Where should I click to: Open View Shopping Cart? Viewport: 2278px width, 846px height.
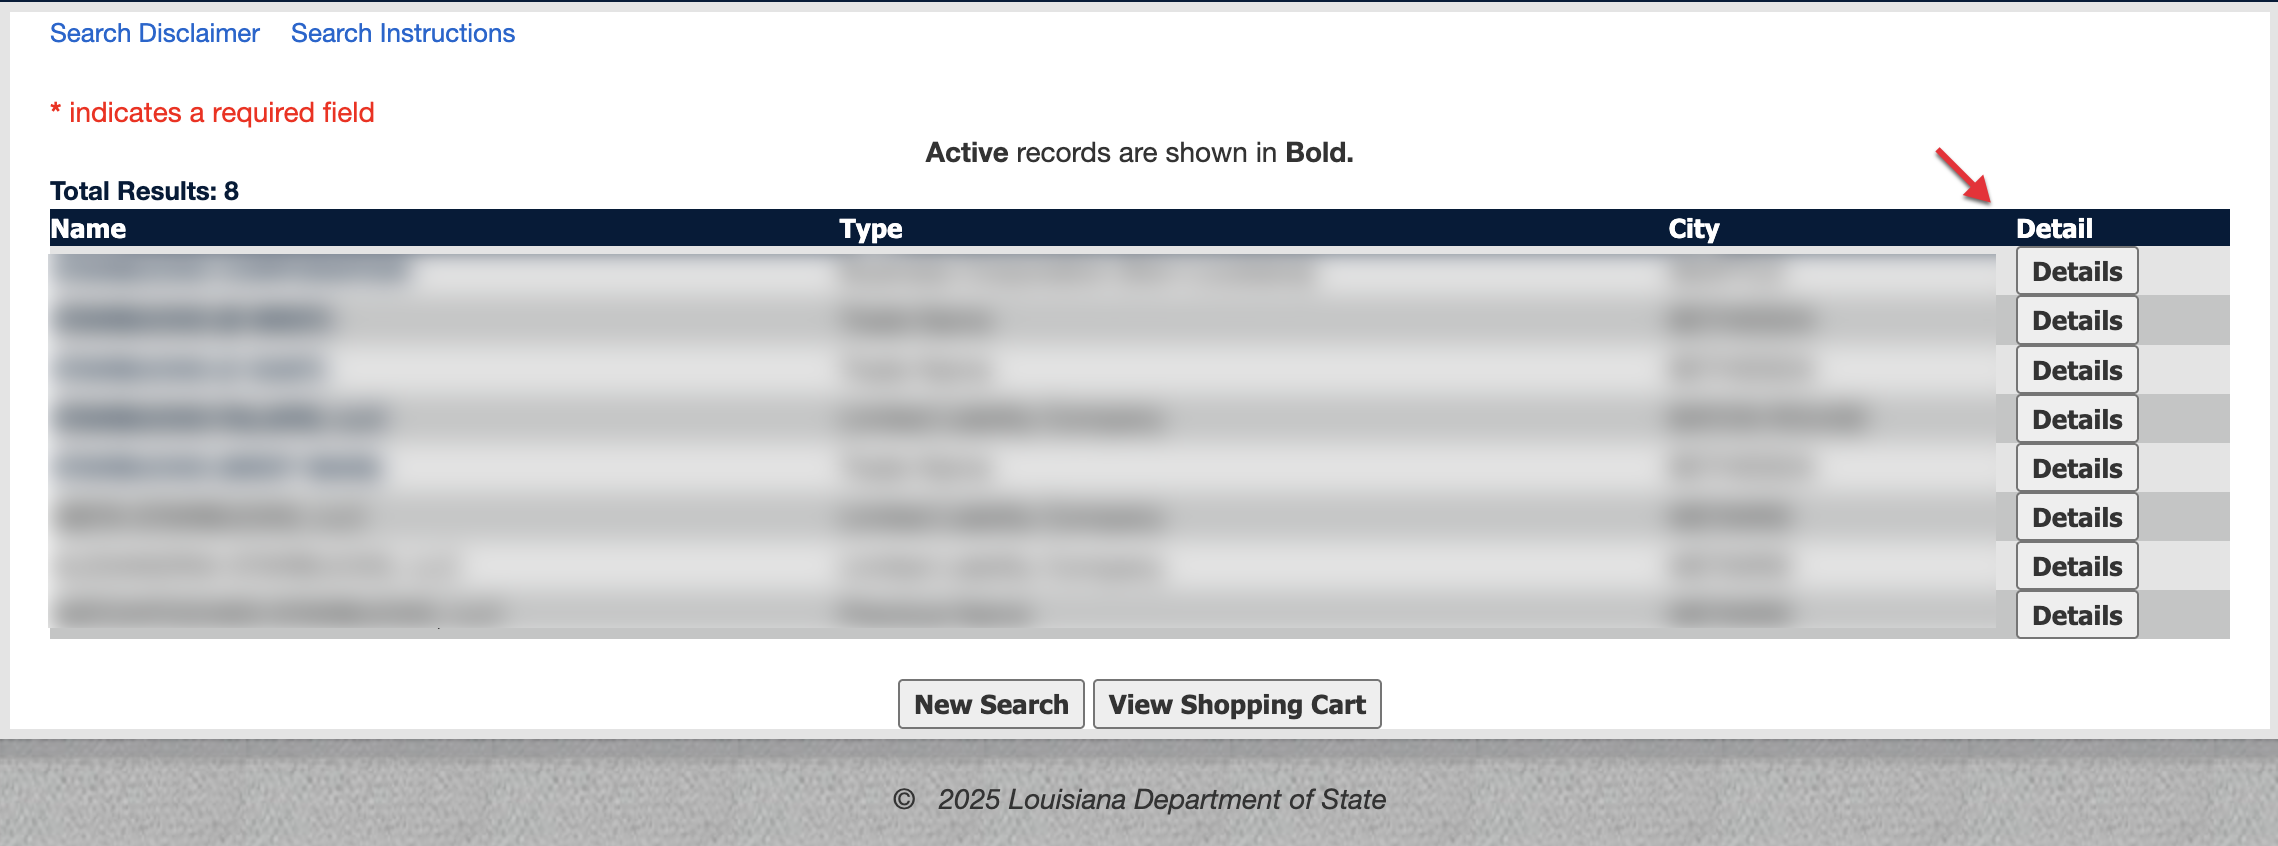coord(1236,705)
